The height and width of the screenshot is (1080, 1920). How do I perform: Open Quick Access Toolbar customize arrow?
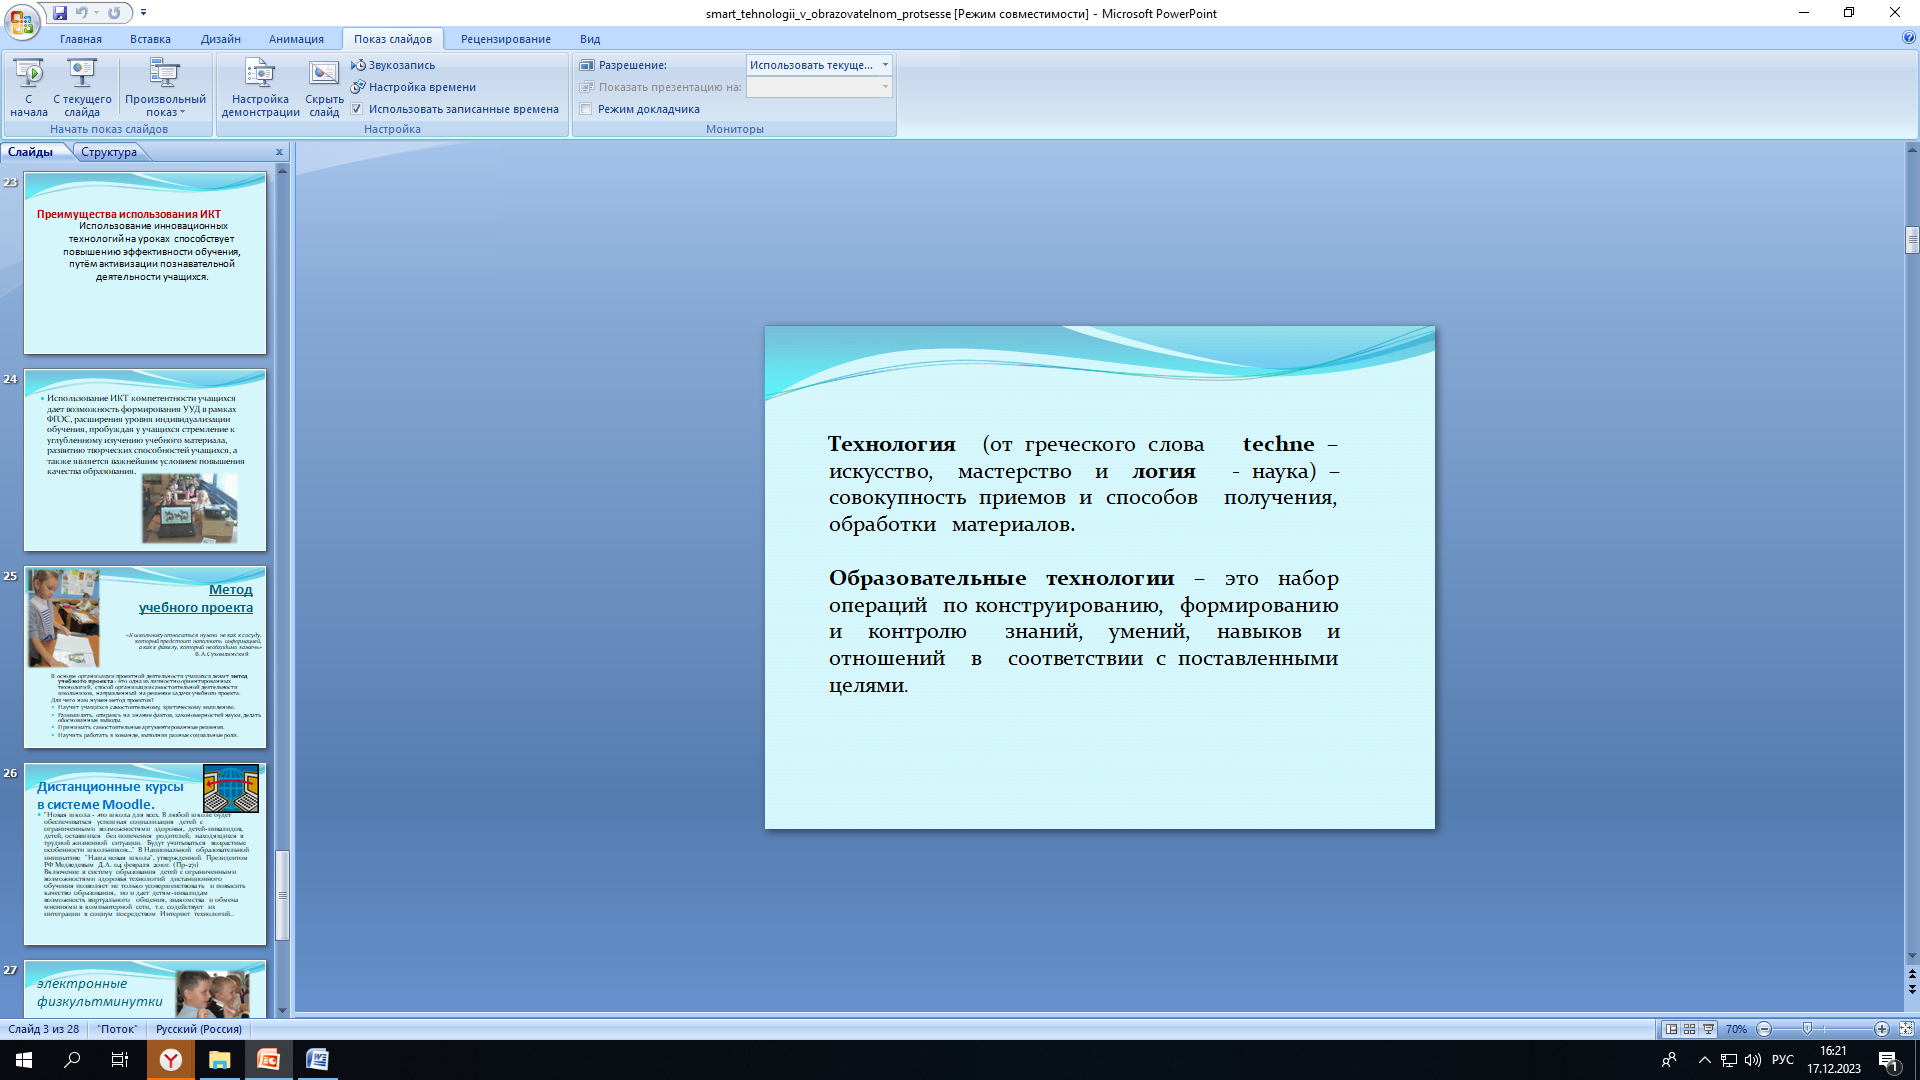pos(143,13)
